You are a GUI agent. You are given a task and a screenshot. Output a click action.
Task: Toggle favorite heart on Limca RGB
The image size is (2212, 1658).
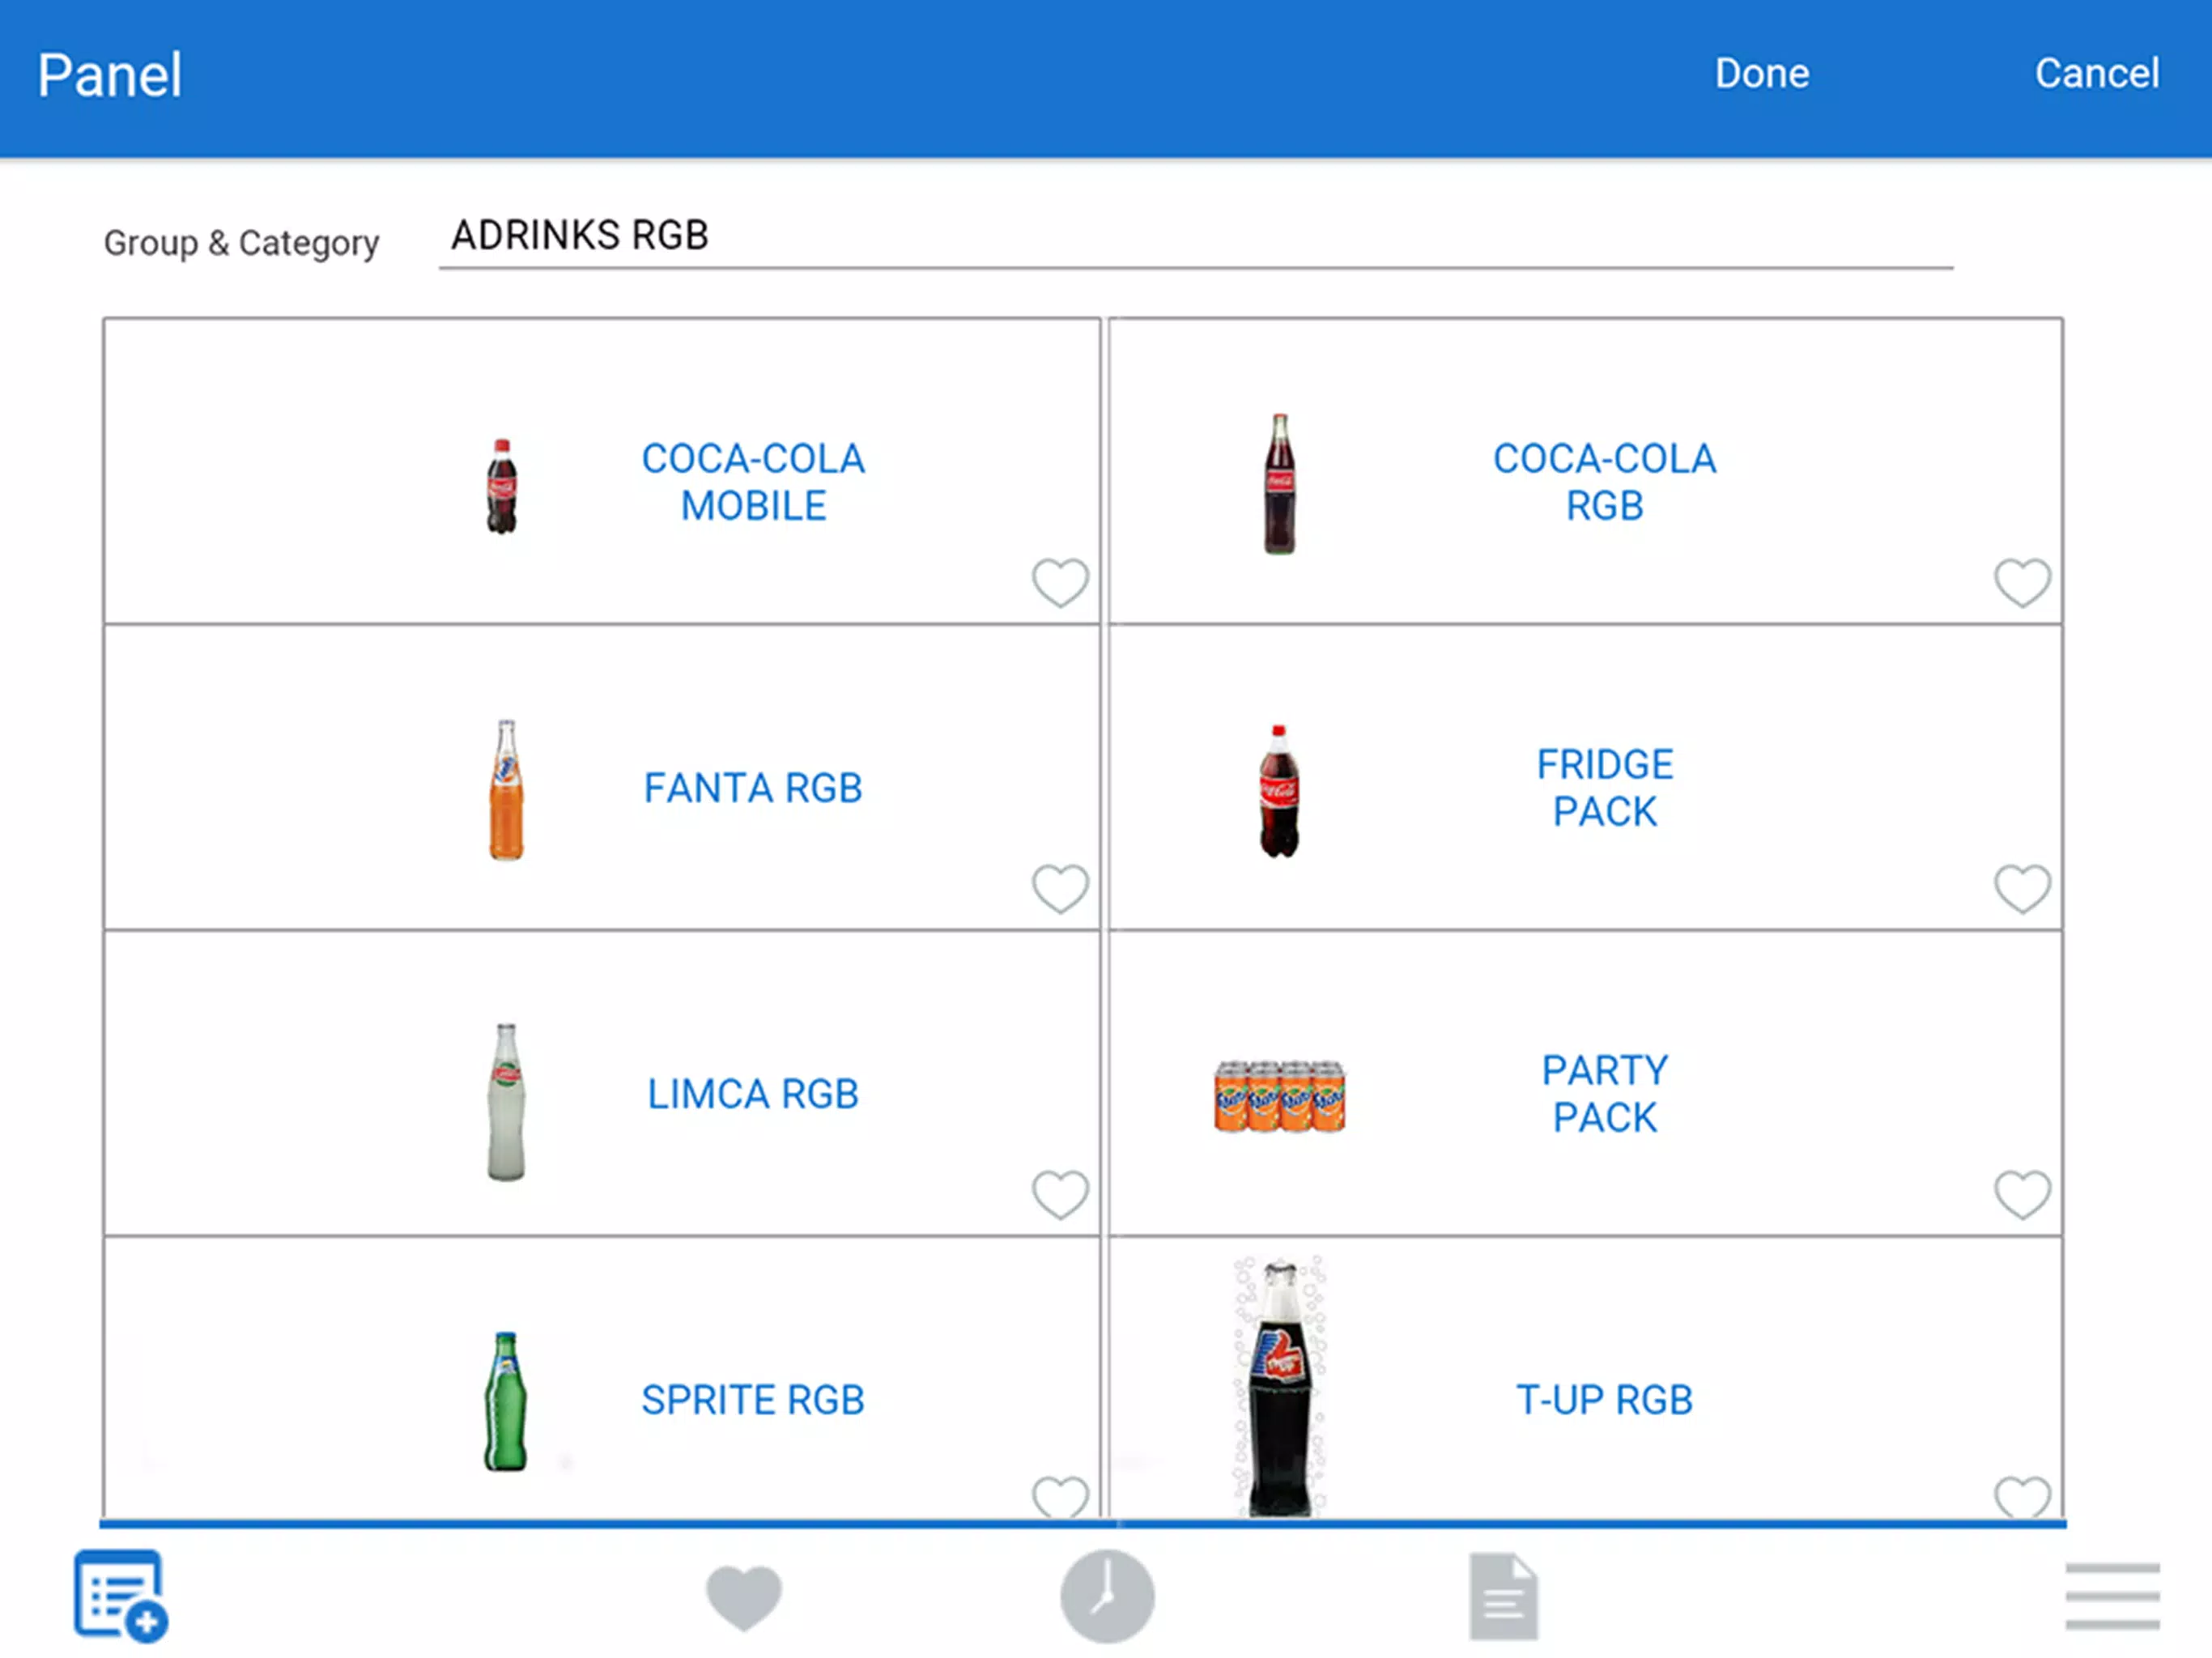coord(1060,1194)
